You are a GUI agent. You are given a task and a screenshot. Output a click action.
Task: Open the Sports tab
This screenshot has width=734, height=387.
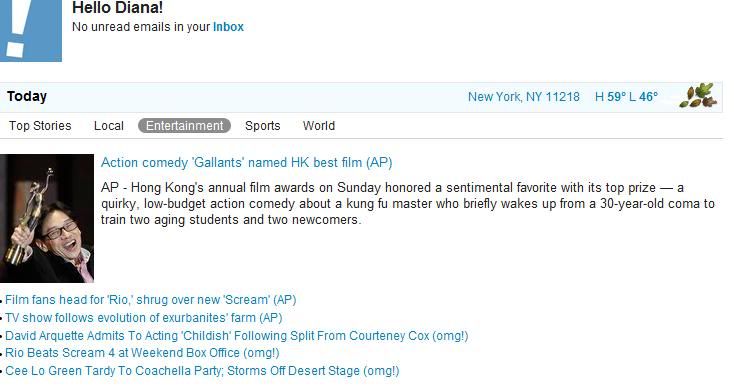(x=263, y=126)
